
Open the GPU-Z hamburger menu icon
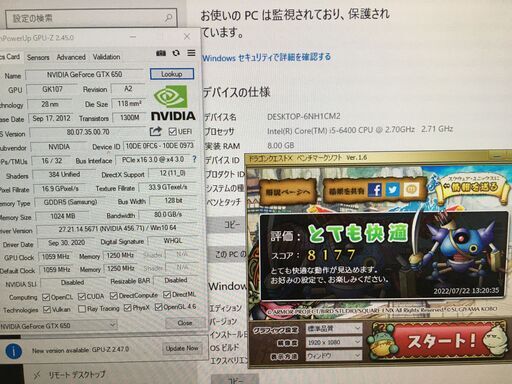tap(191, 53)
